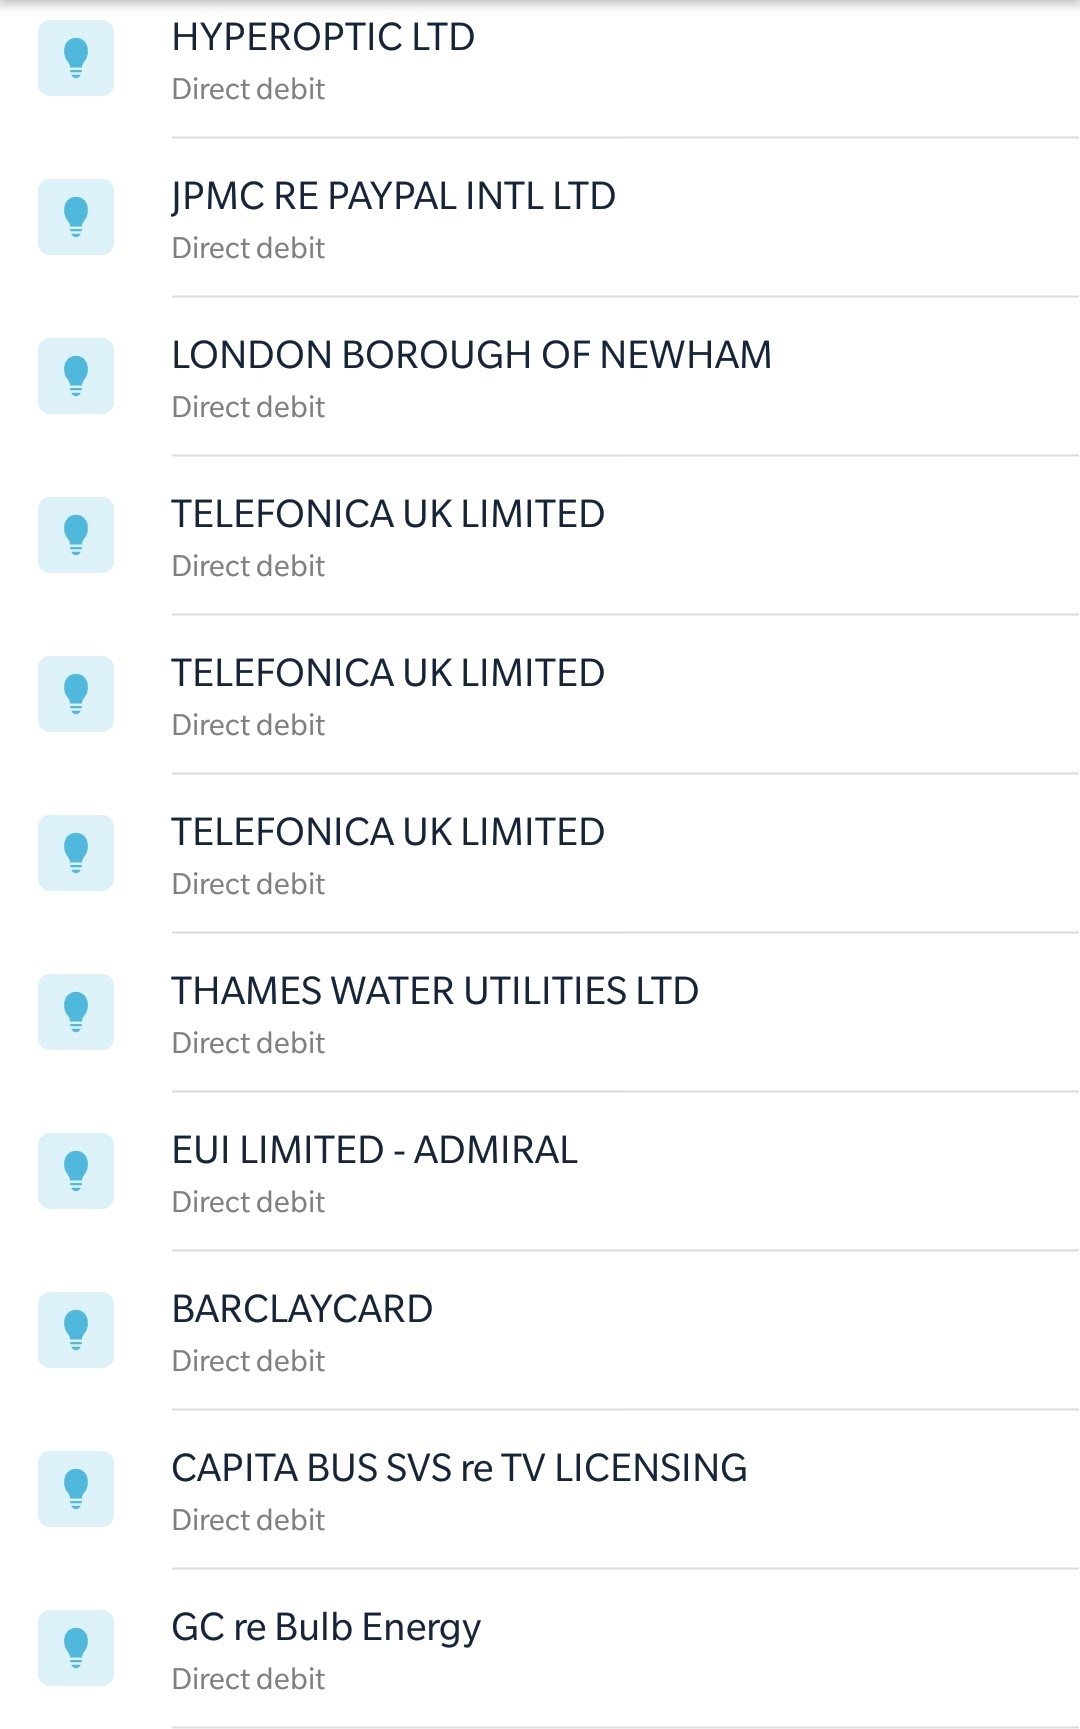The image size is (1080, 1729).
Task: Select the BARCLAYCARD direct debit entry
Action: [x=302, y=1310]
